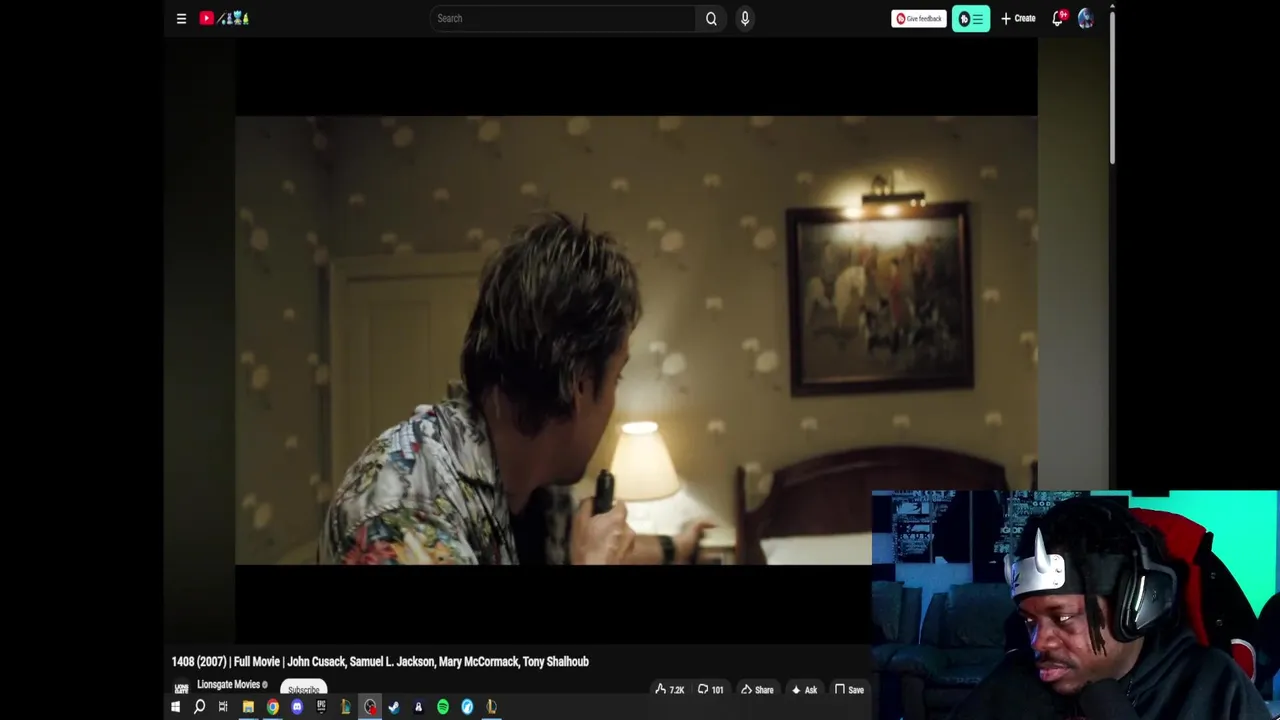The image size is (1280, 720).
Task: Open Windows taskbar search
Action: (x=199, y=707)
